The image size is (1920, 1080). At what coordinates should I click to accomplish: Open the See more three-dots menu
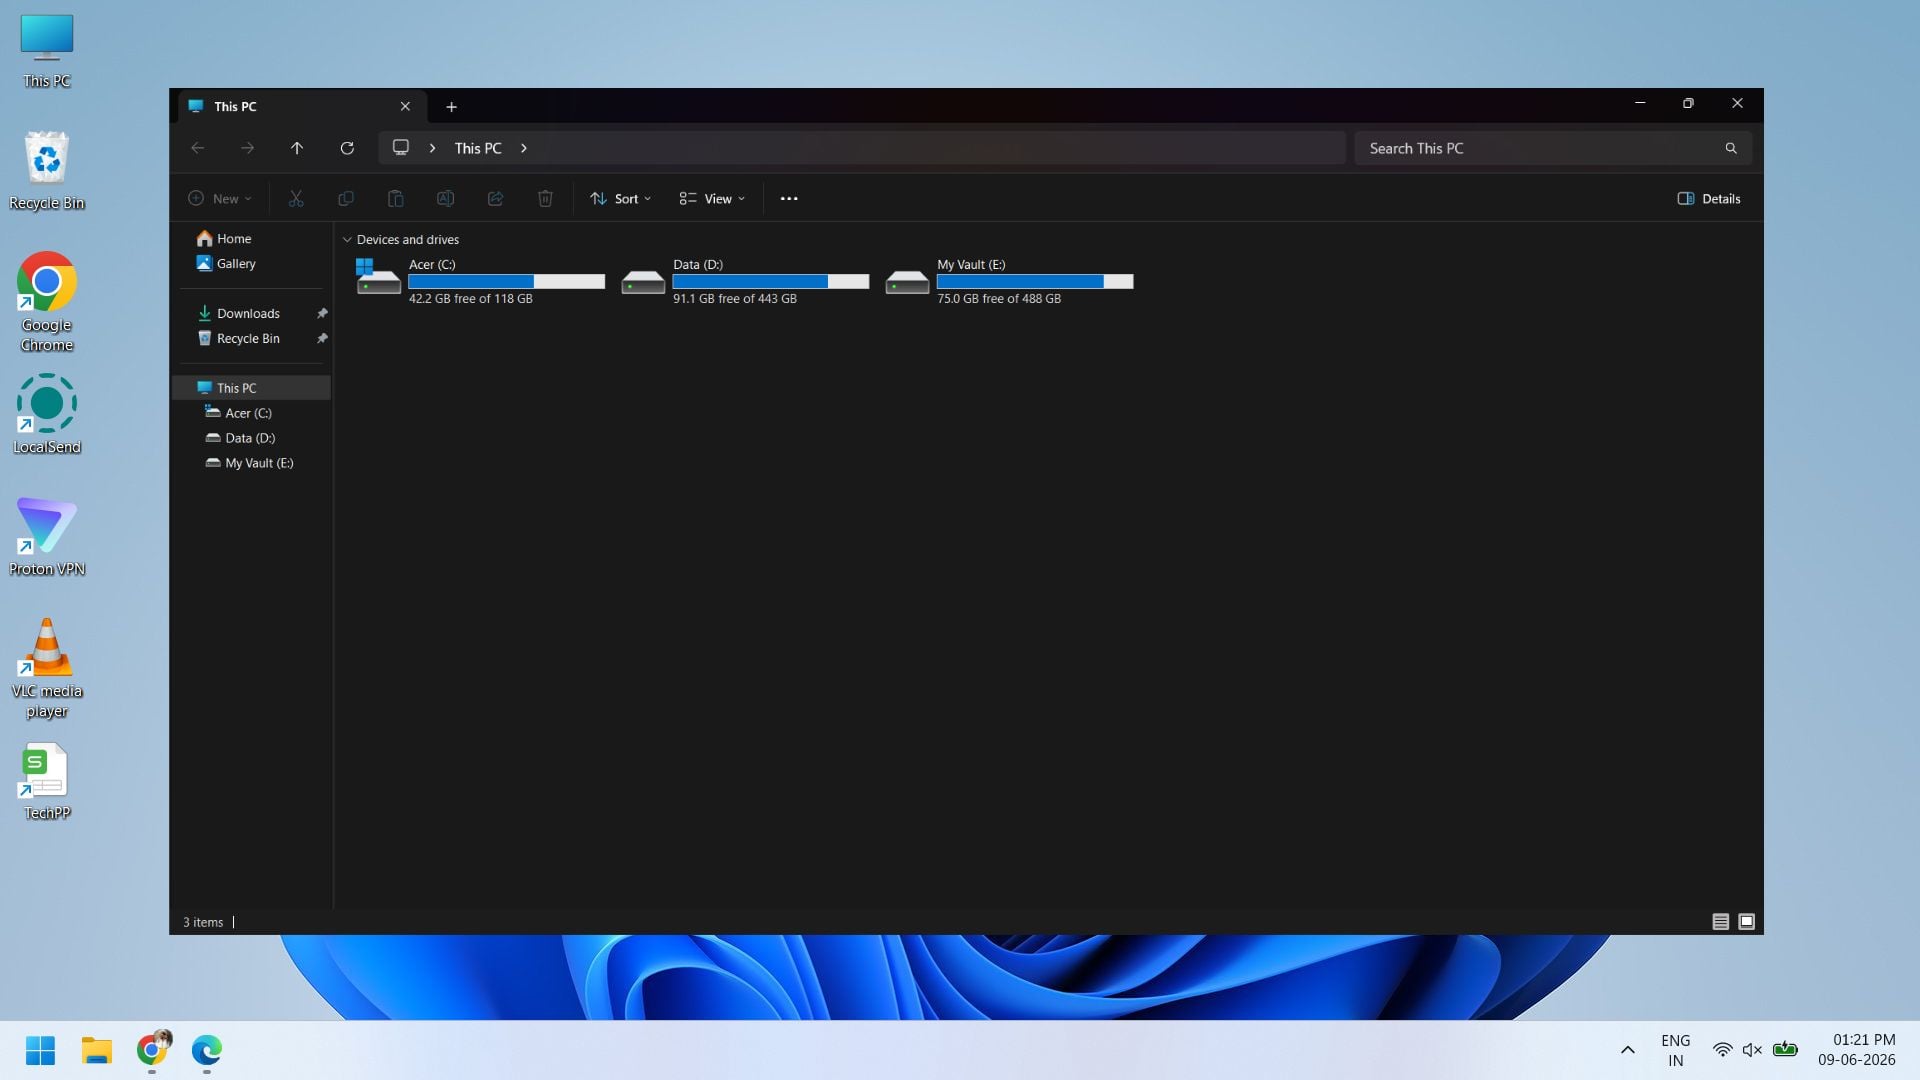click(789, 199)
